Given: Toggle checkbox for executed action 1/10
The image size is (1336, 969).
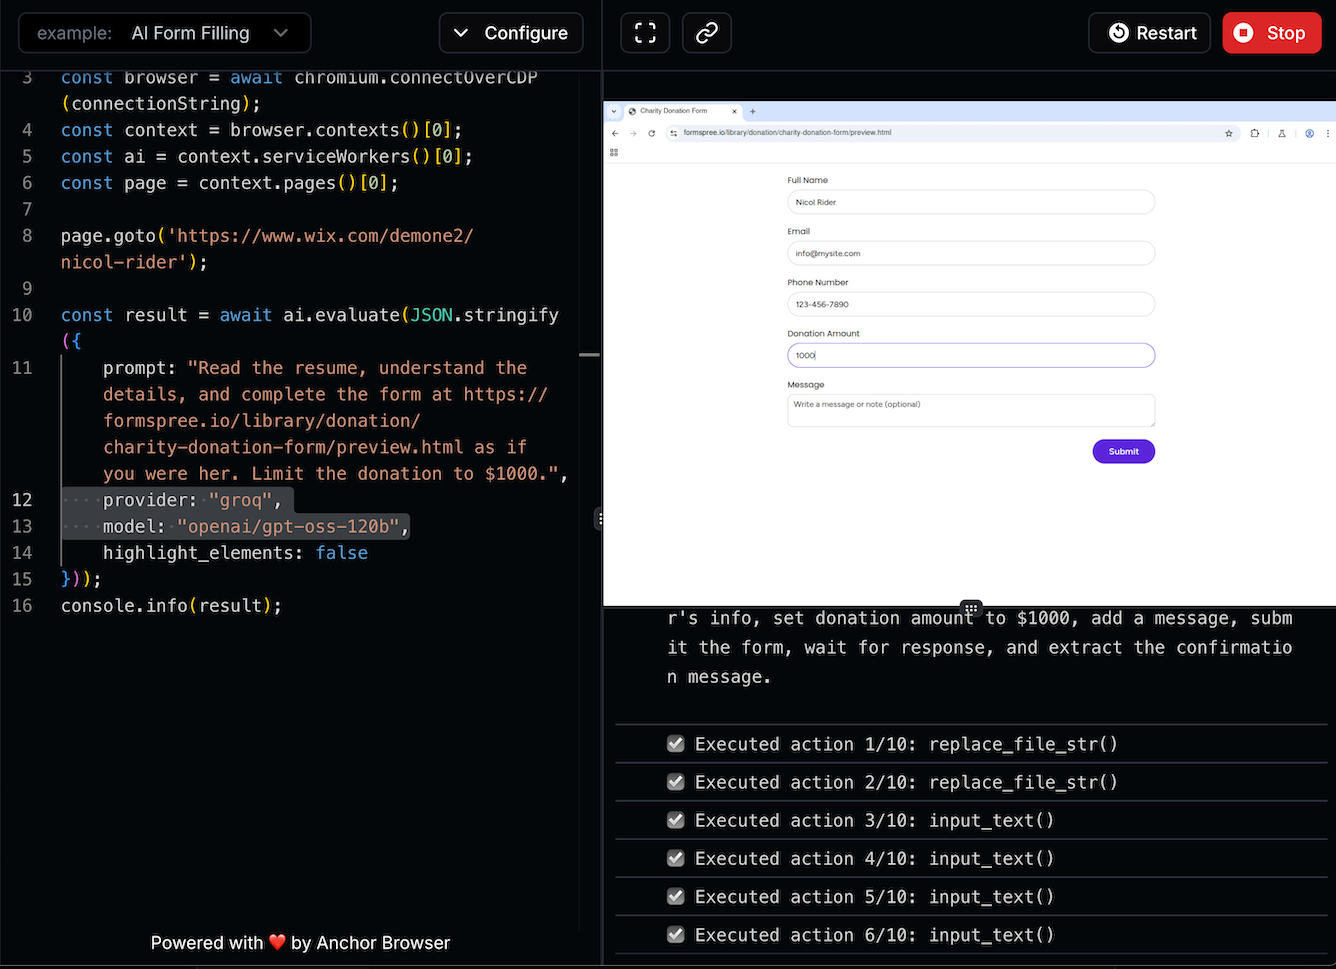Looking at the screenshot, I should 675,743.
